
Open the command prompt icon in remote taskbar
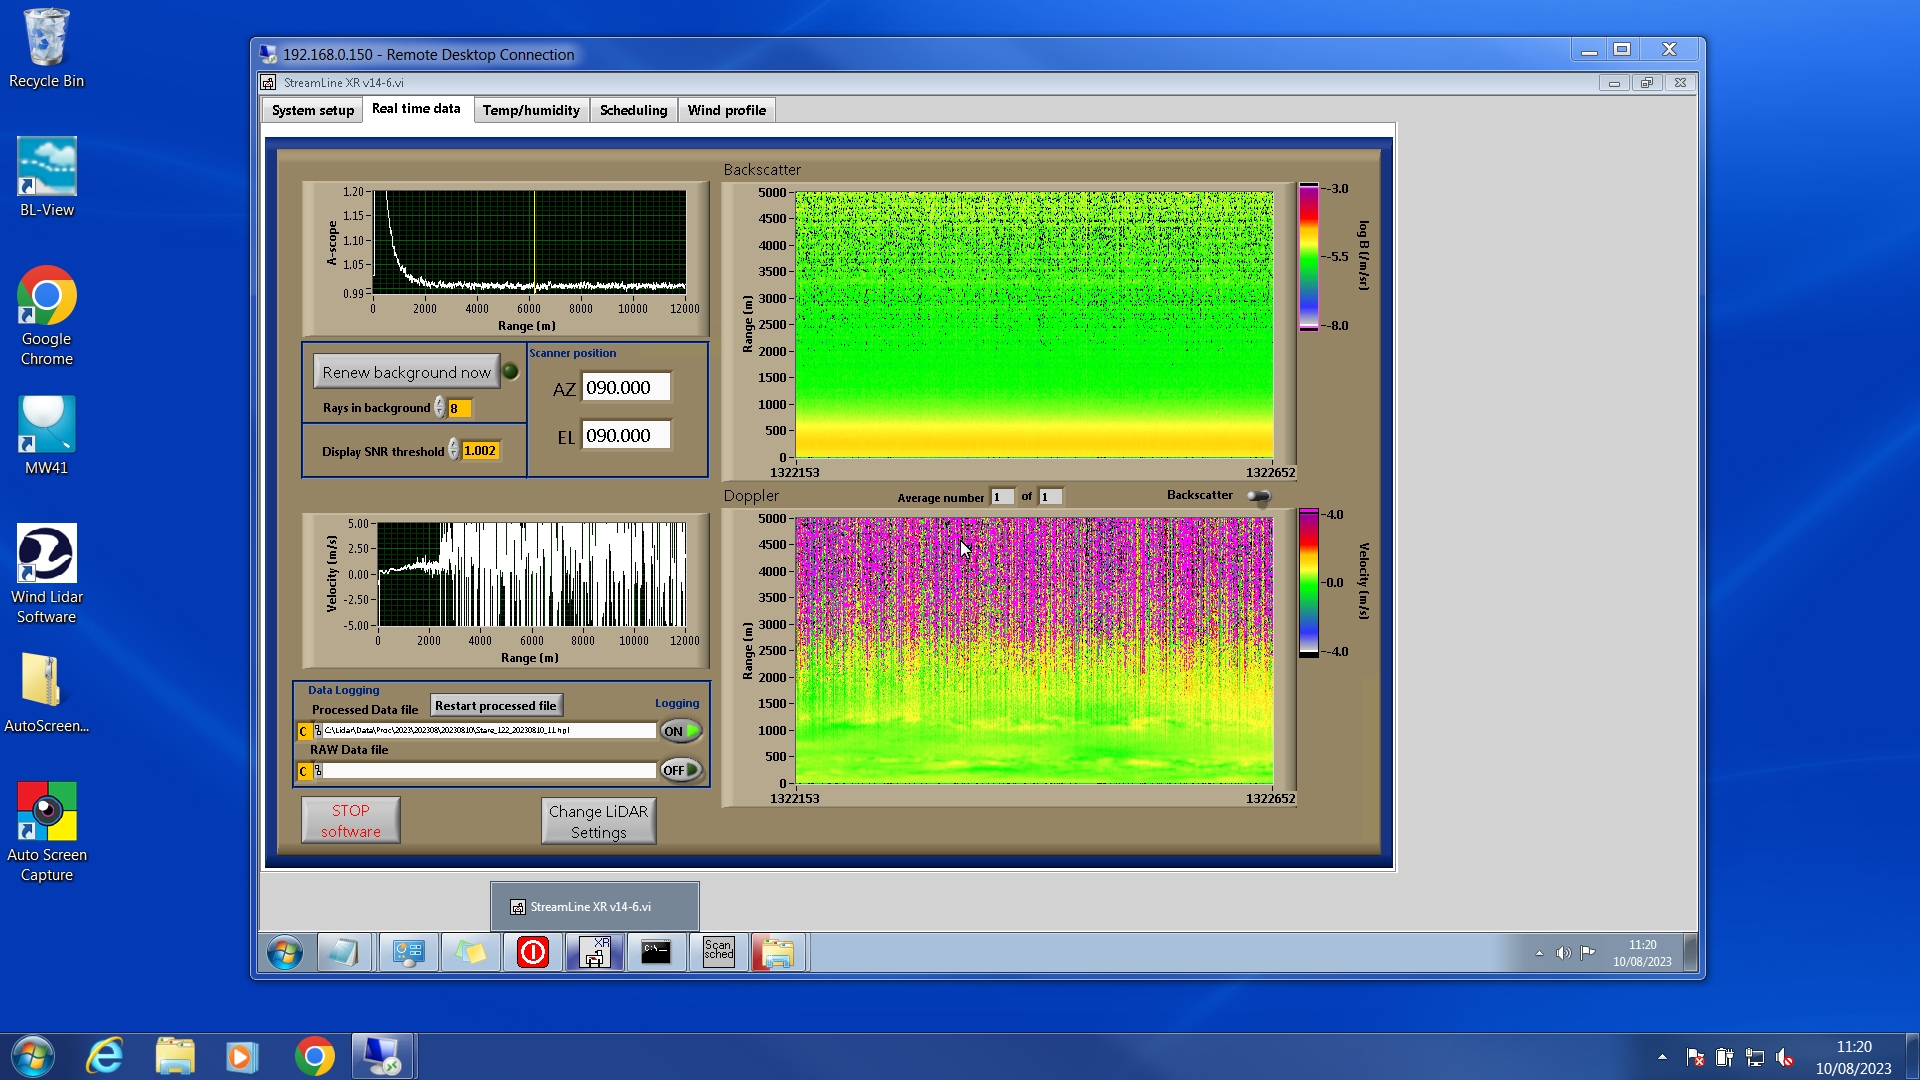pos(656,951)
